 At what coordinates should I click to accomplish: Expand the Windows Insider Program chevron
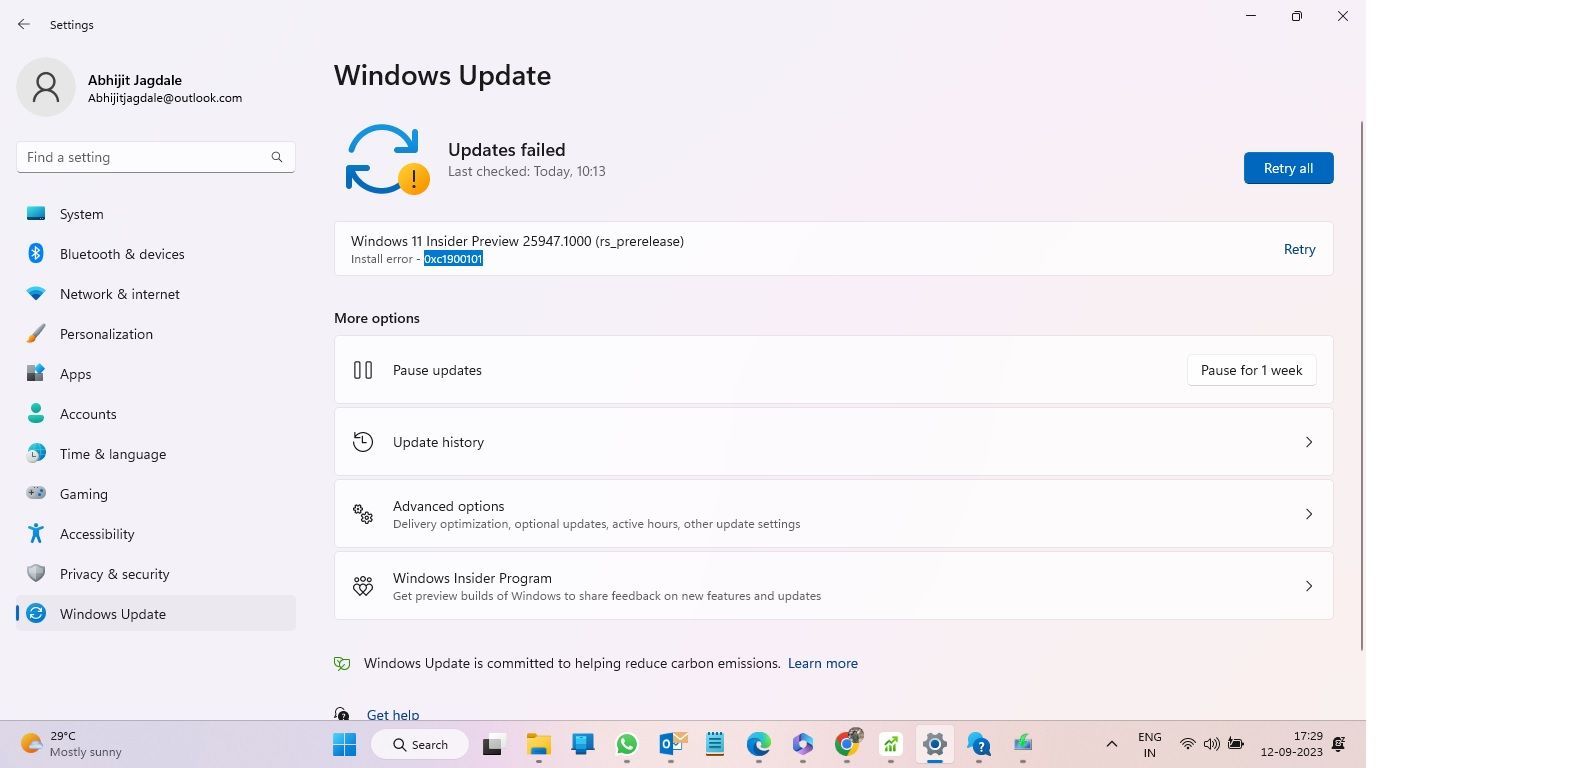point(1308,586)
